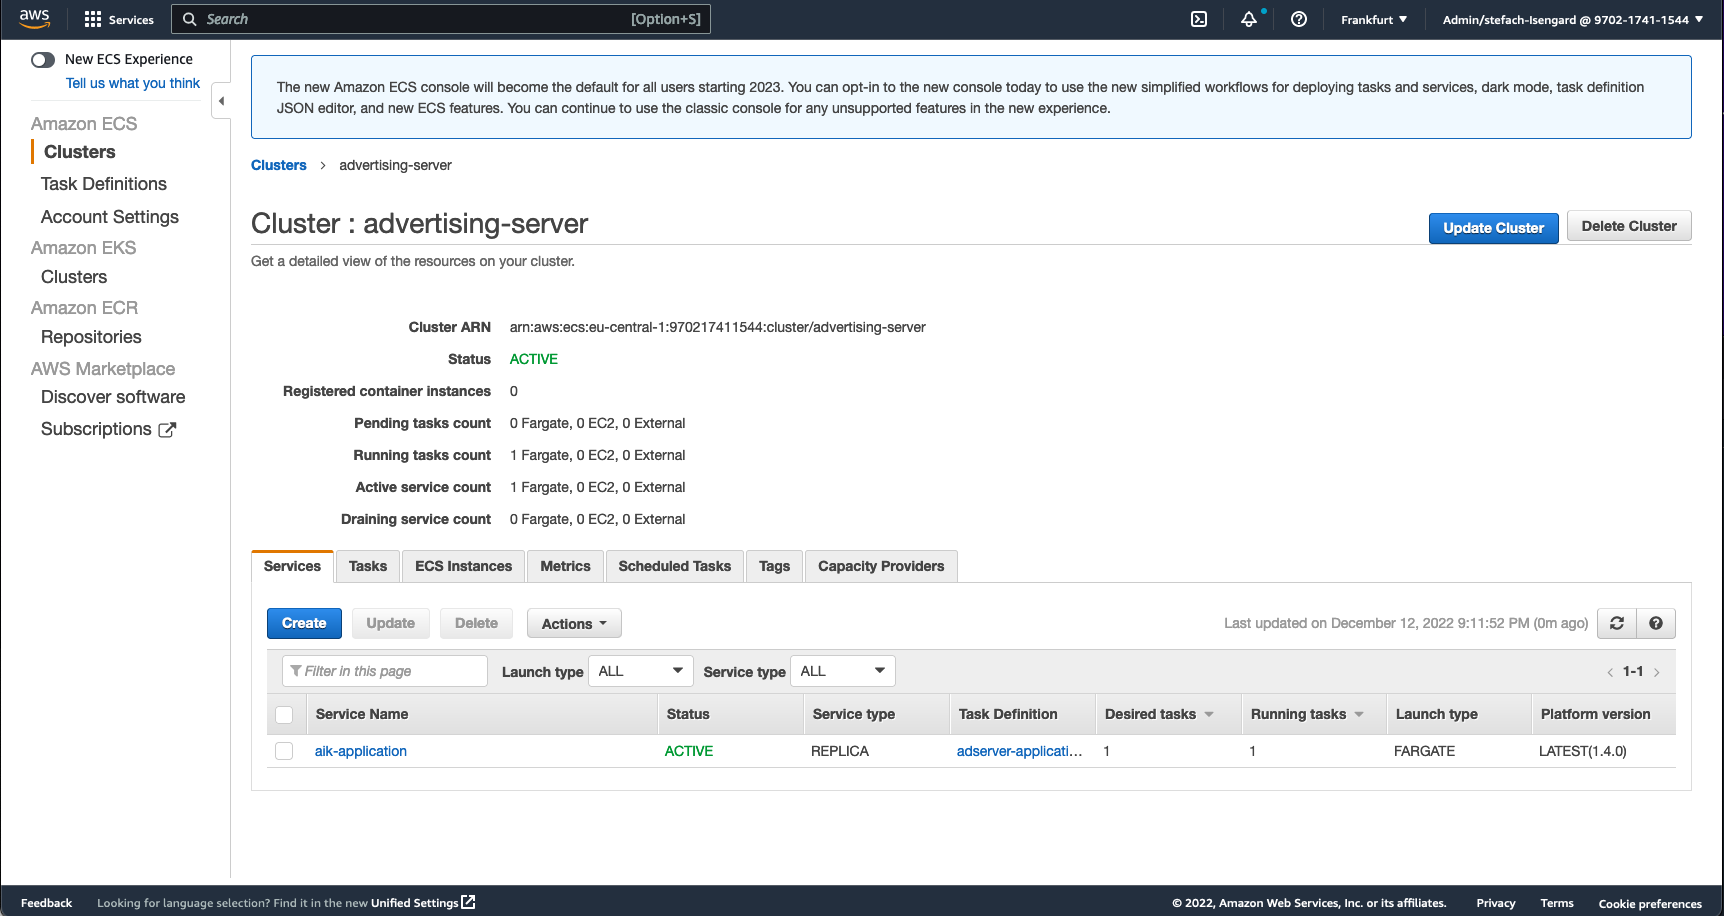Check the select-all services checkbox
1724x916 pixels.
point(284,714)
